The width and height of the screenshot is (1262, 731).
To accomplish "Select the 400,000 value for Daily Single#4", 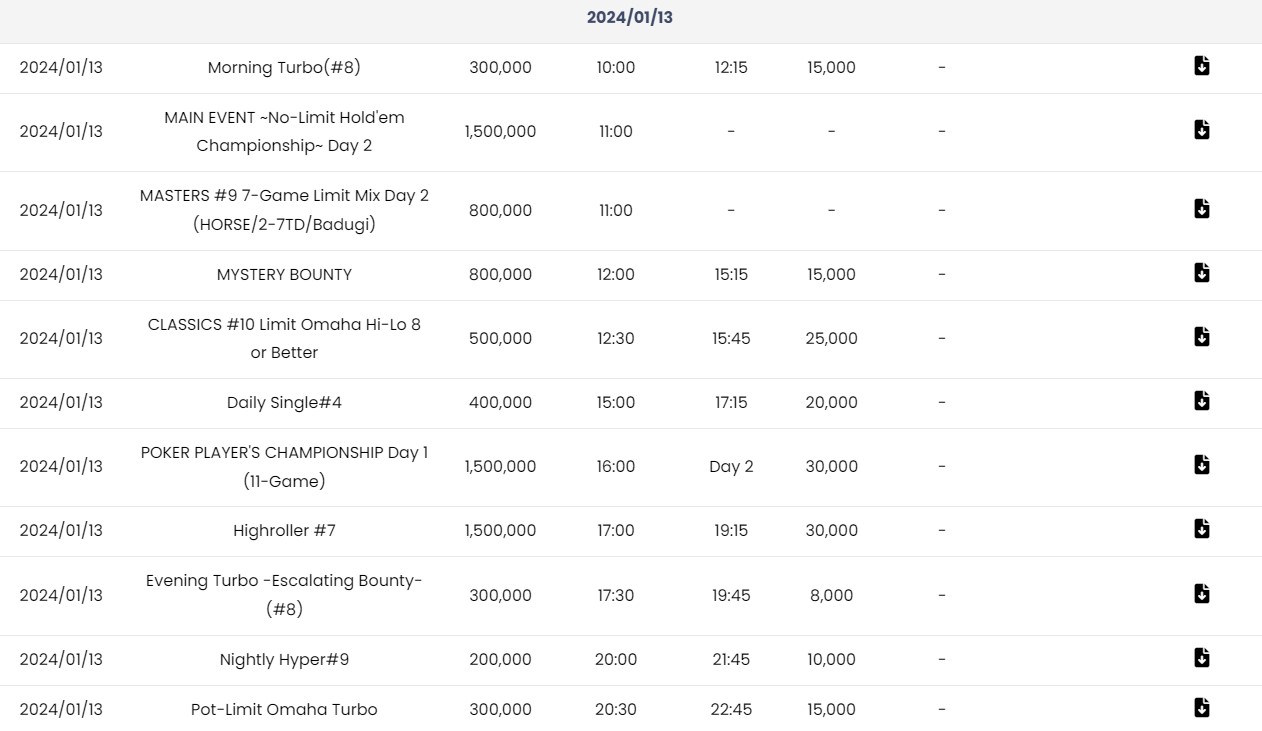I will pos(500,402).
